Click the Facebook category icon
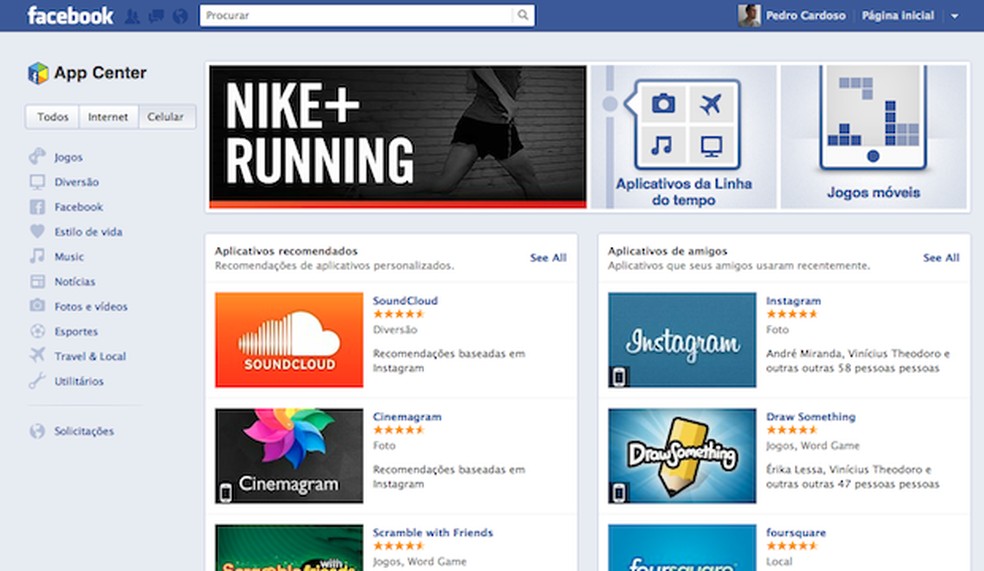 tap(38, 206)
